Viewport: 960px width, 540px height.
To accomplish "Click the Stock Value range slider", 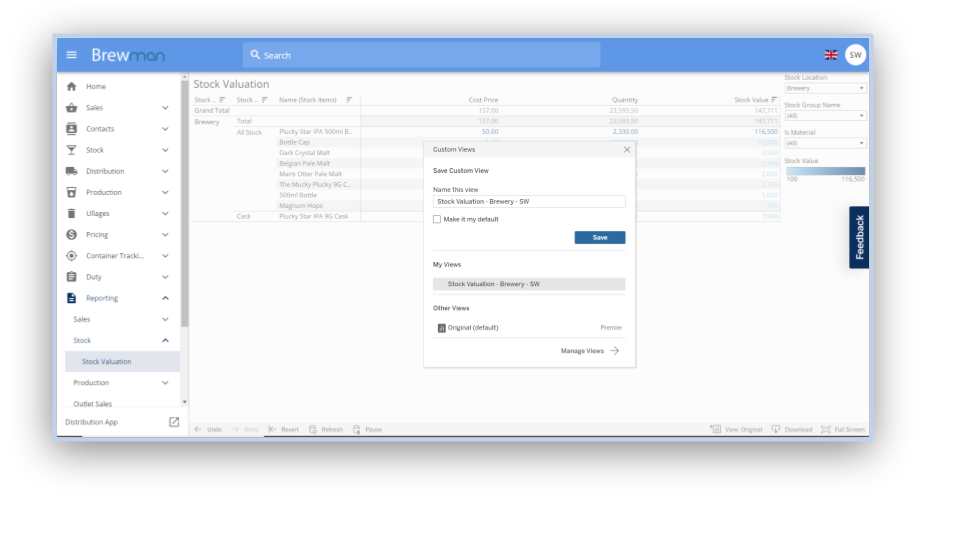I will coord(825,171).
